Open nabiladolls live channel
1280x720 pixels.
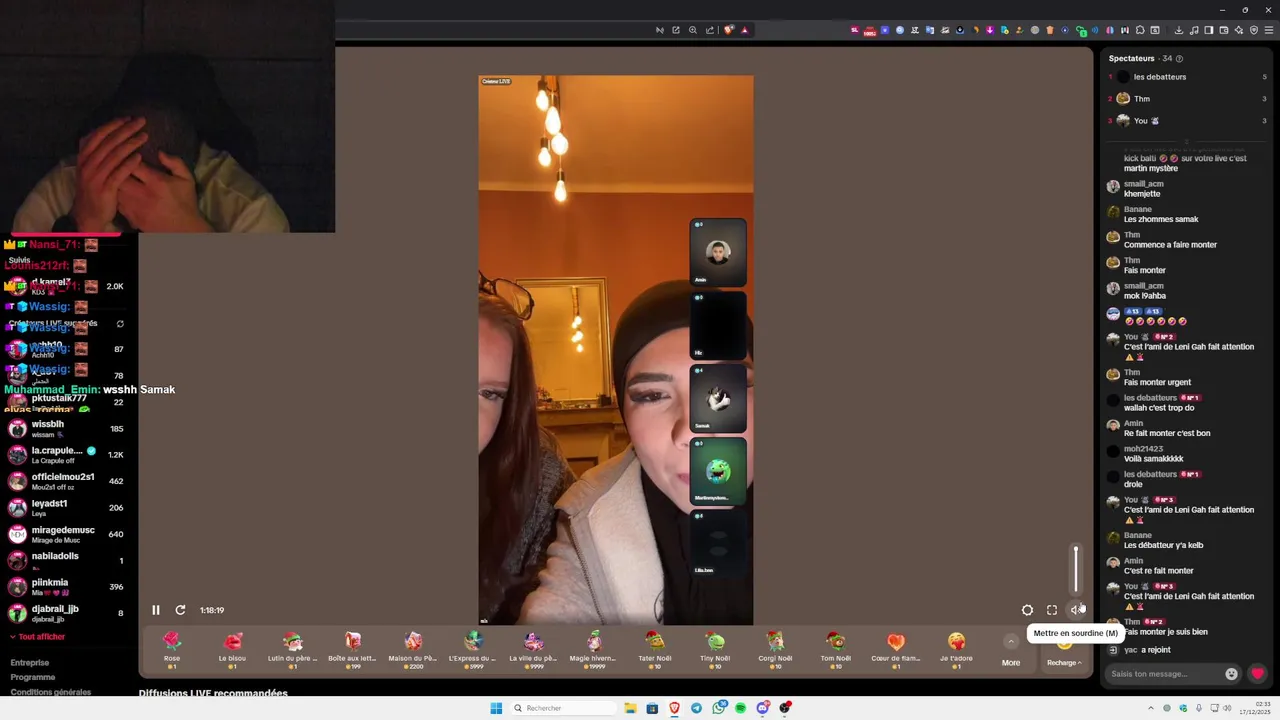tap(68, 561)
